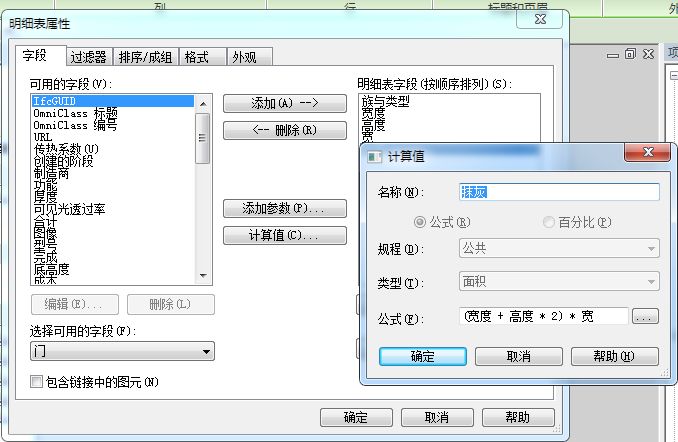This screenshot has width=678, height=442.
Task: Click available fields scrollbar up arrow
Action: pos(203,104)
